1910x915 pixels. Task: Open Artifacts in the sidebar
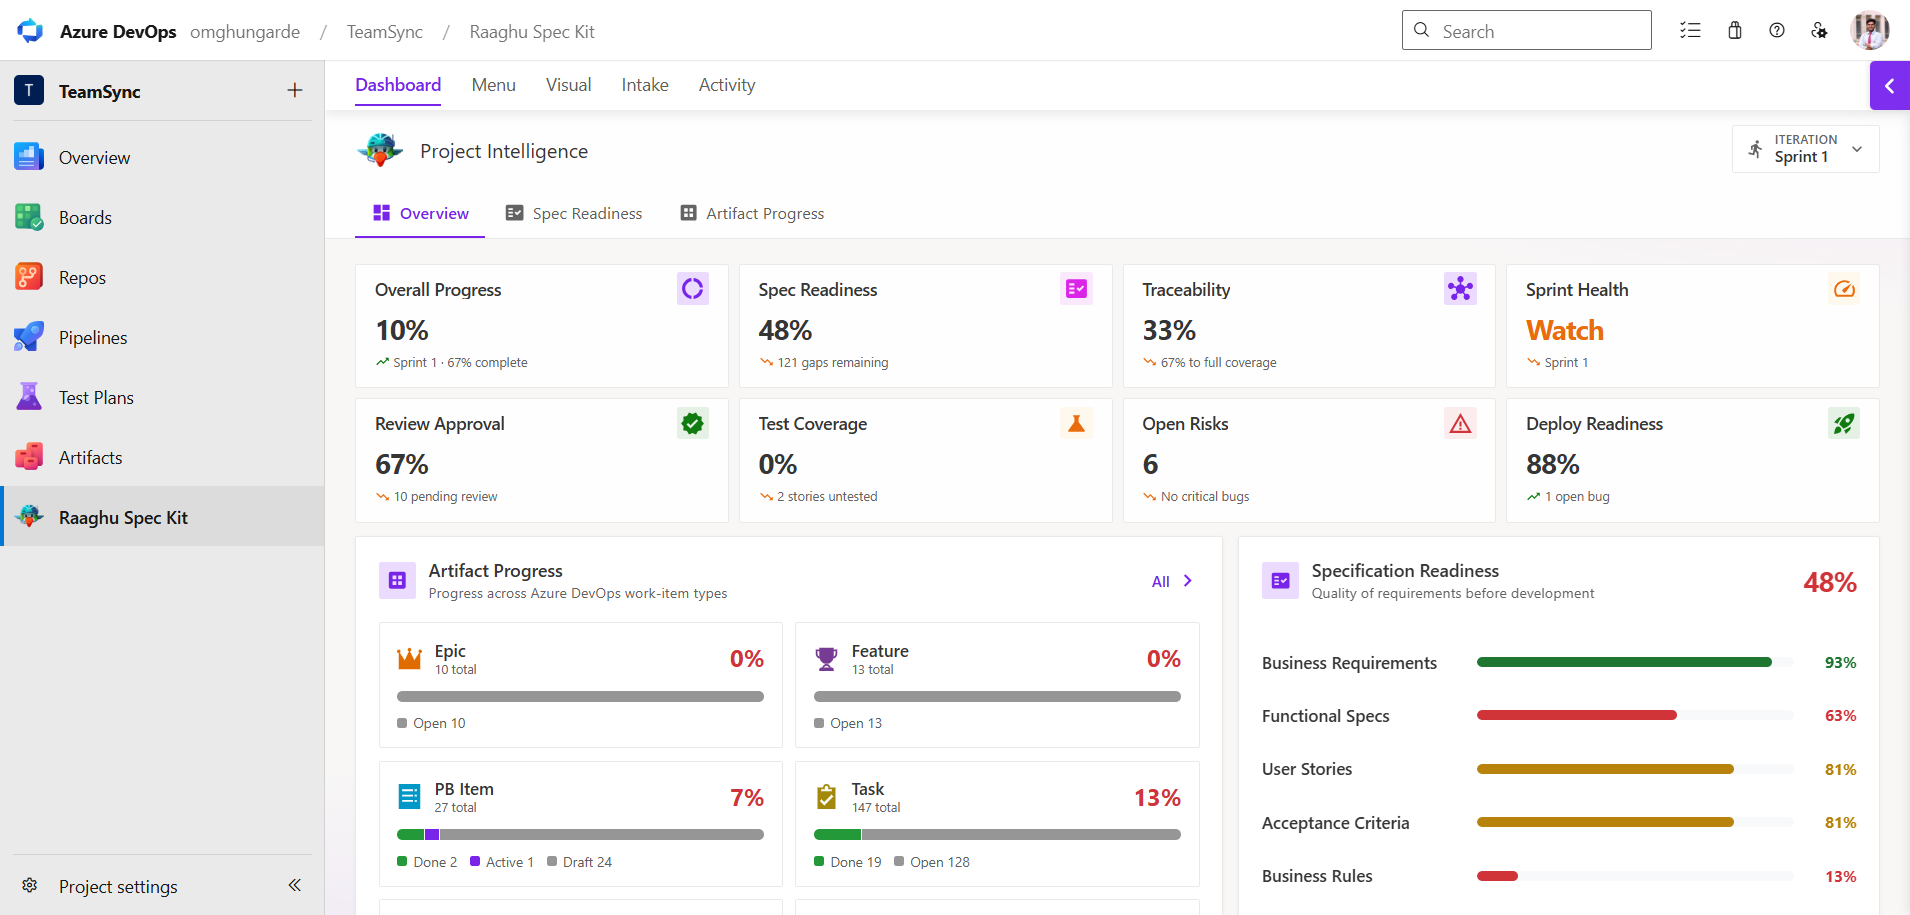tap(162, 457)
